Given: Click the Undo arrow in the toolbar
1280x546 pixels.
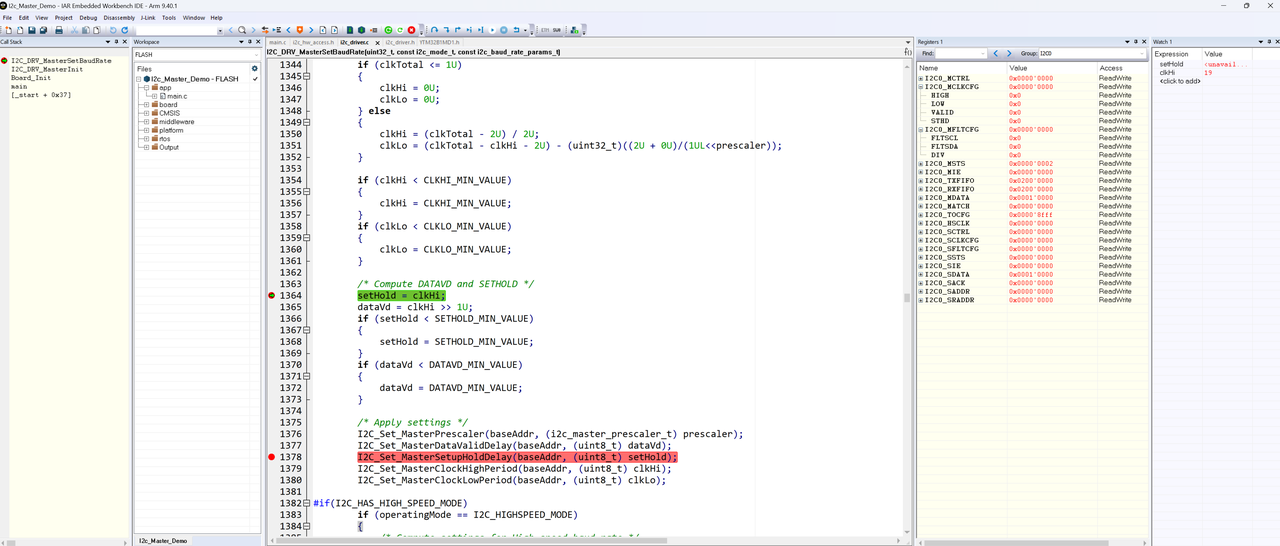Looking at the screenshot, I should [113, 30].
